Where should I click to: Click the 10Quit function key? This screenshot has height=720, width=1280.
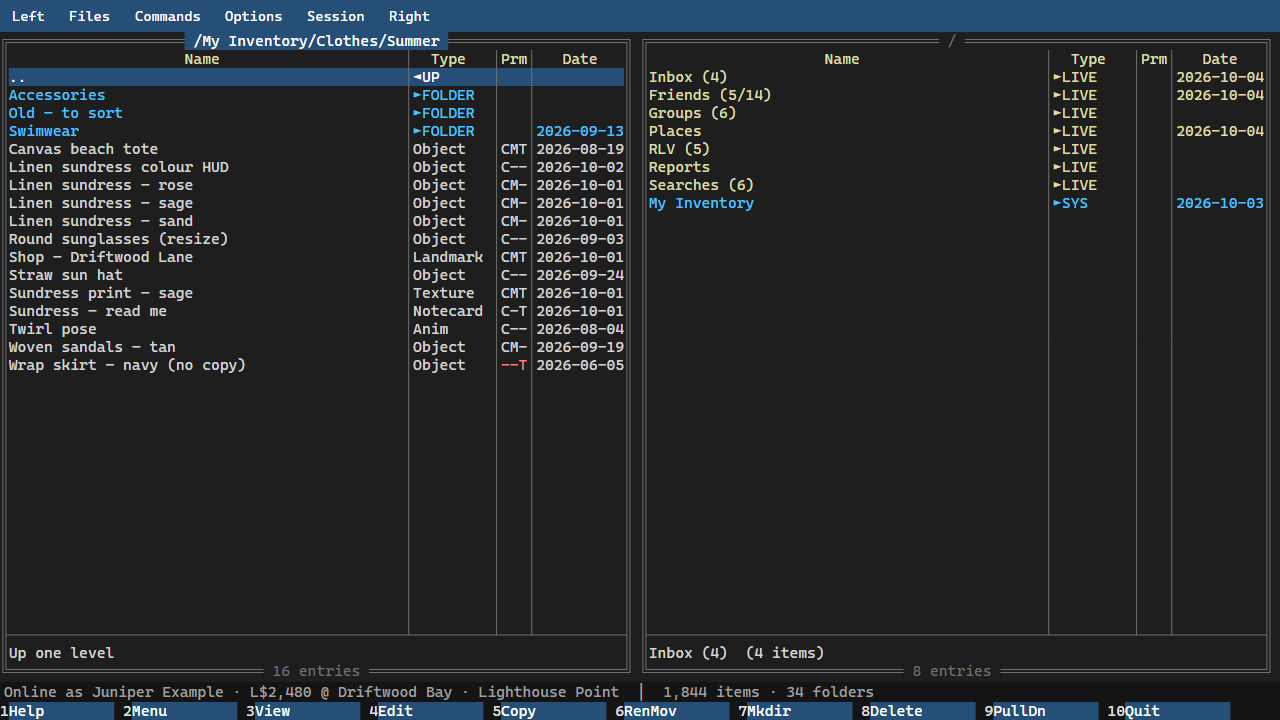click(x=1168, y=711)
